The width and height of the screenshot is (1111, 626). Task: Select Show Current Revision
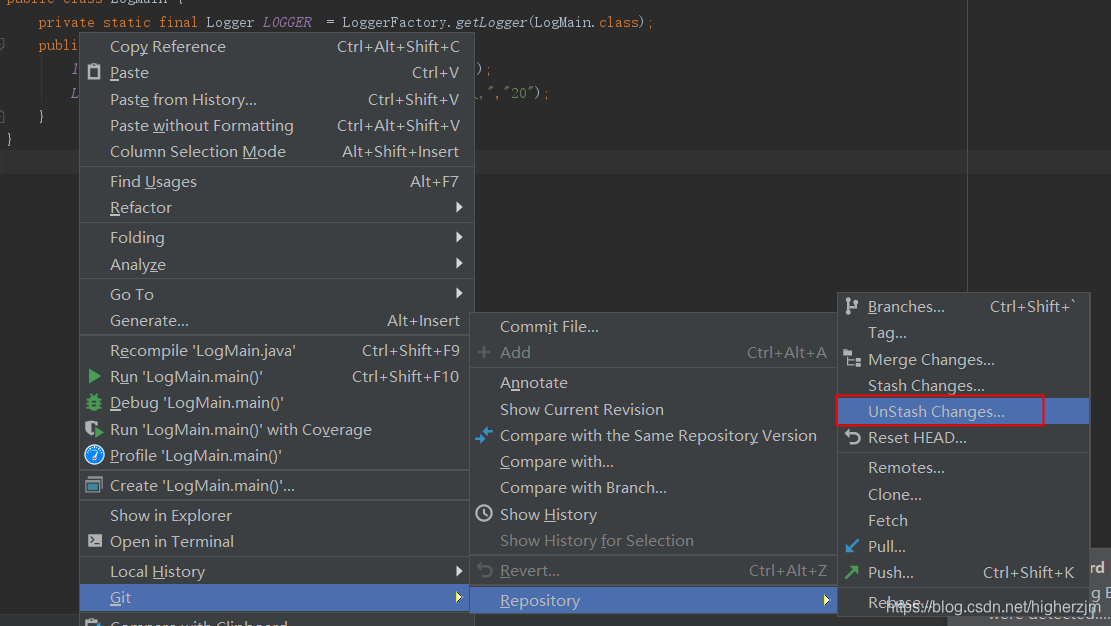pyautogui.click(x=653, y=409)
